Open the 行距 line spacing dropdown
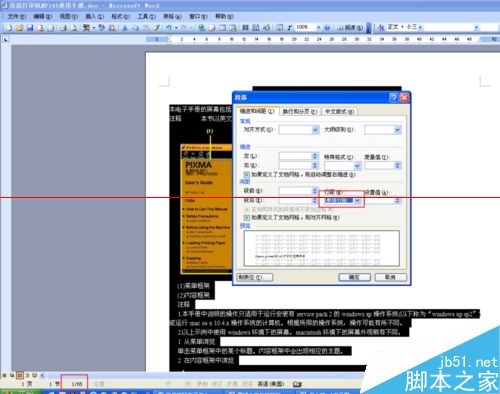The width and height of the screenshot is (500, 394). pyautogui.click(x=357, y=200)
